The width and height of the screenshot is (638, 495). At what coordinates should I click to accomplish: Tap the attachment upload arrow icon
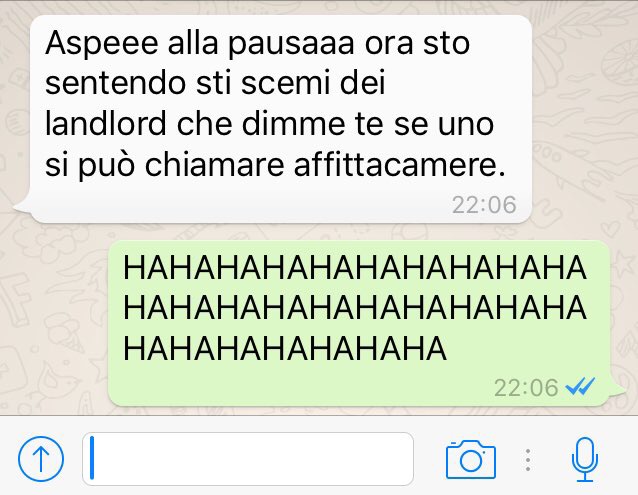tap(41, 459)
